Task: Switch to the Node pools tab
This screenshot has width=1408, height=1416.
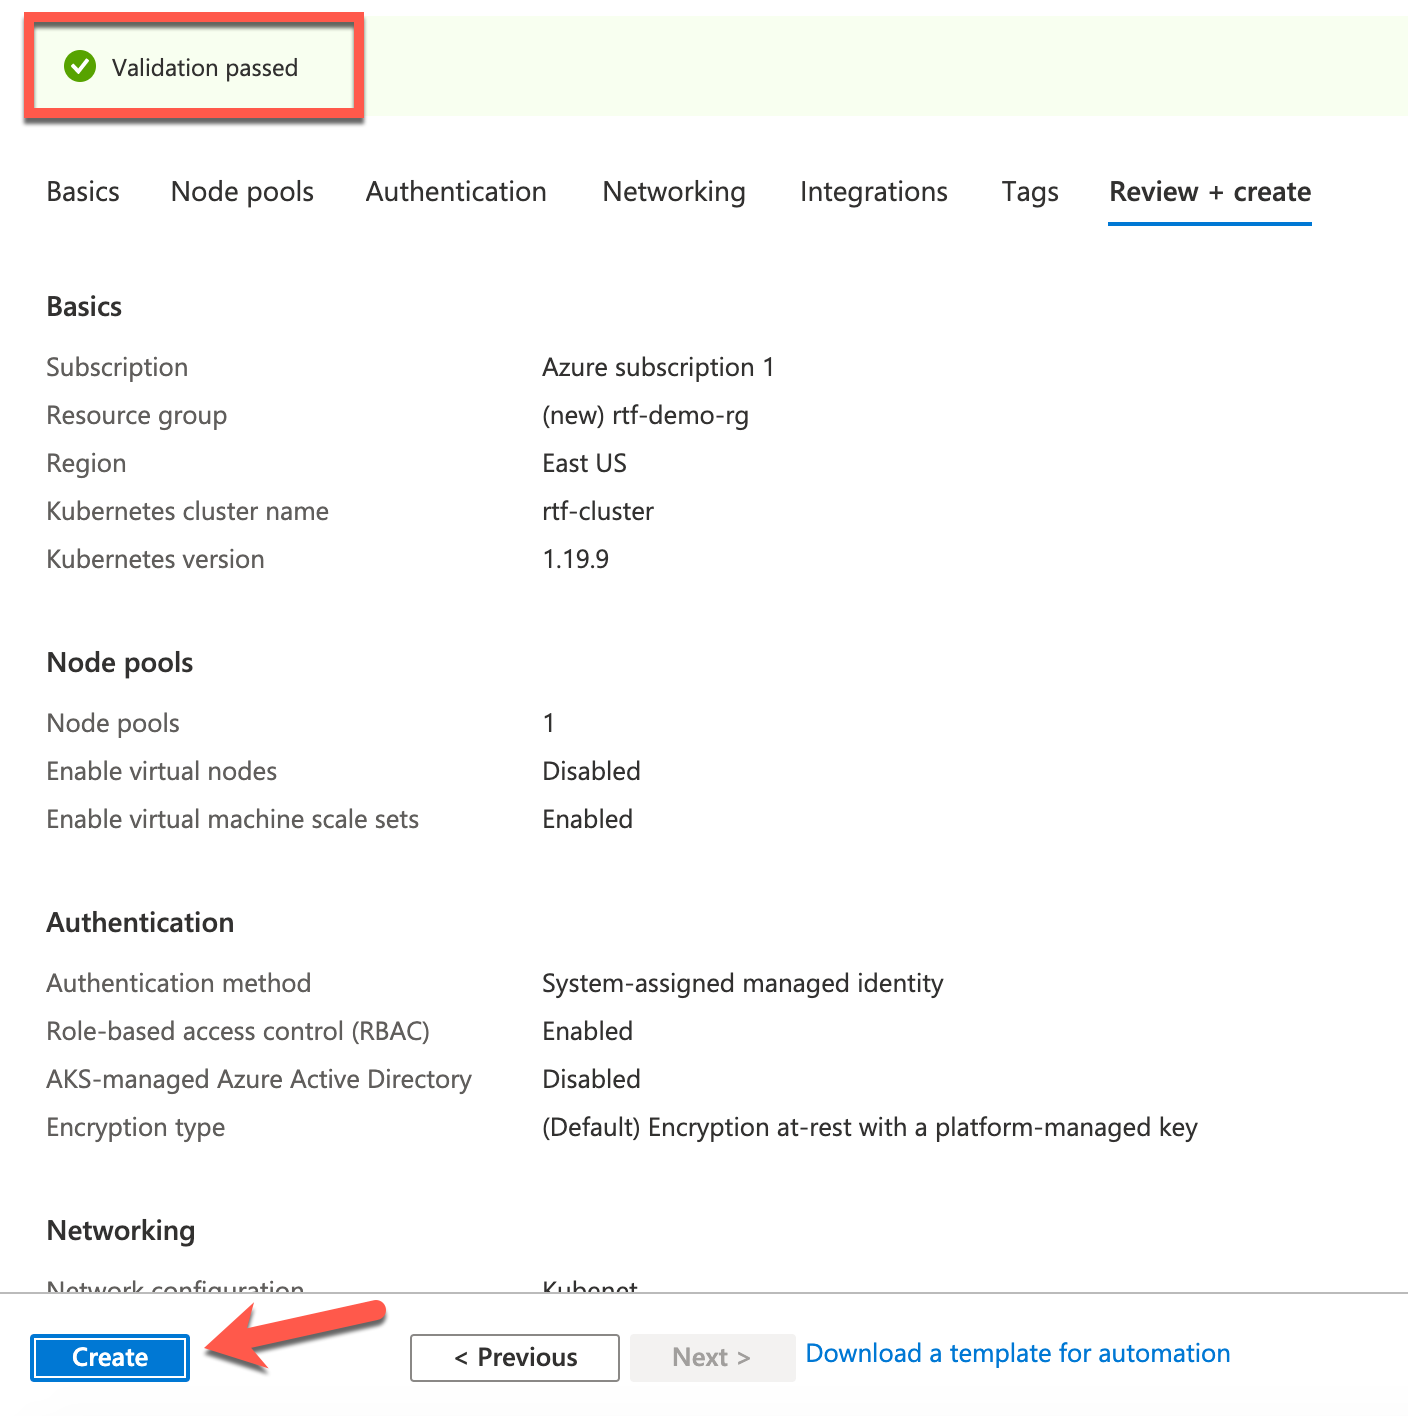Action: point(242,192)
